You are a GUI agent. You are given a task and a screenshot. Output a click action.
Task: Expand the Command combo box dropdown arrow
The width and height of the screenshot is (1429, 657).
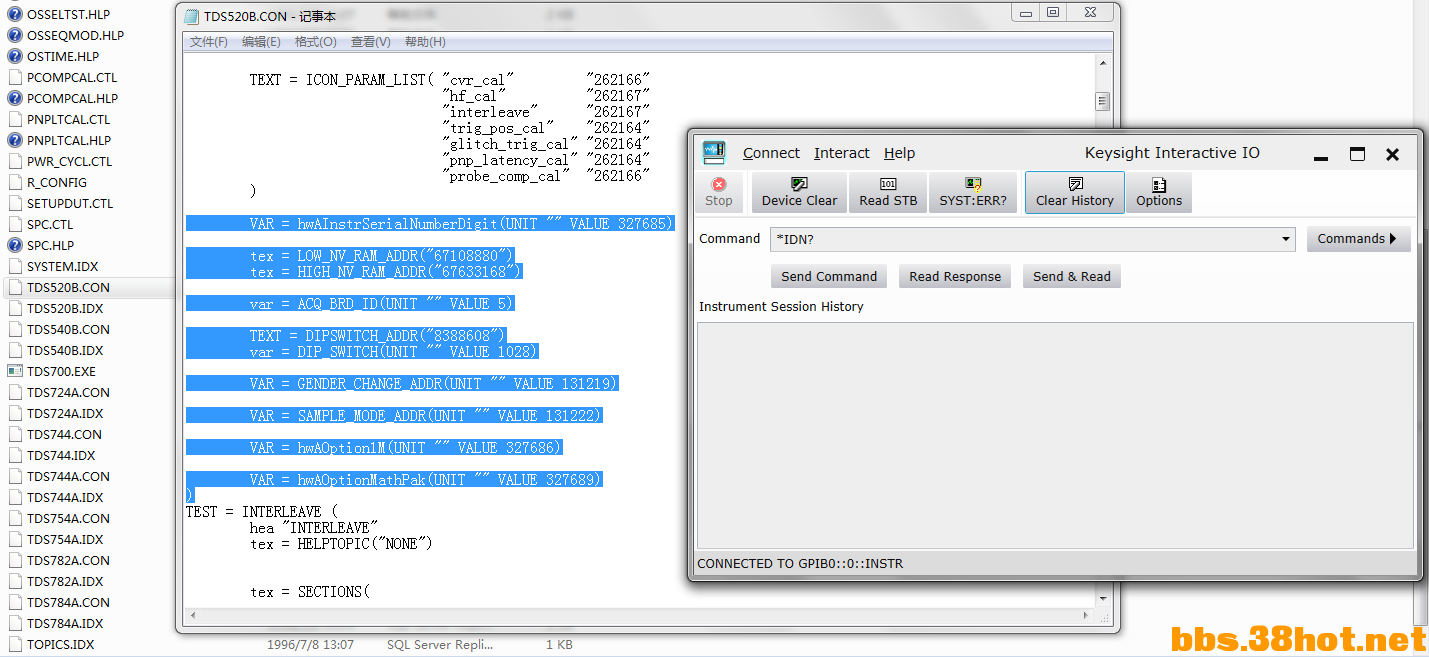click(x=1286, y=239)
